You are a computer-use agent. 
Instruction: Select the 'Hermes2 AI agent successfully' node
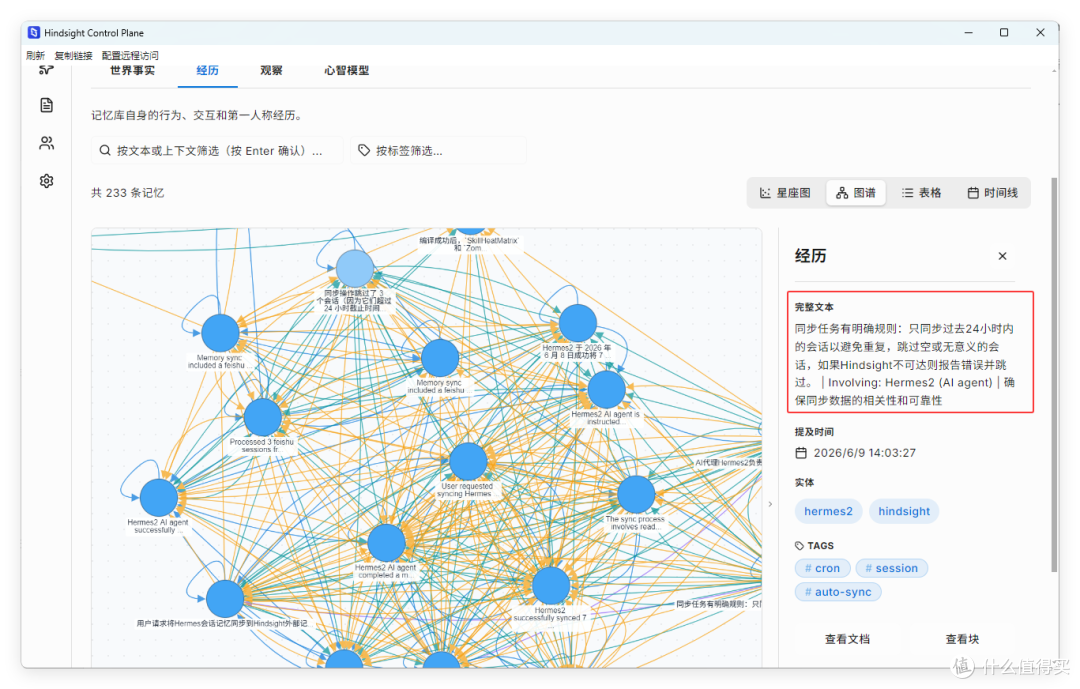point(159,497)
